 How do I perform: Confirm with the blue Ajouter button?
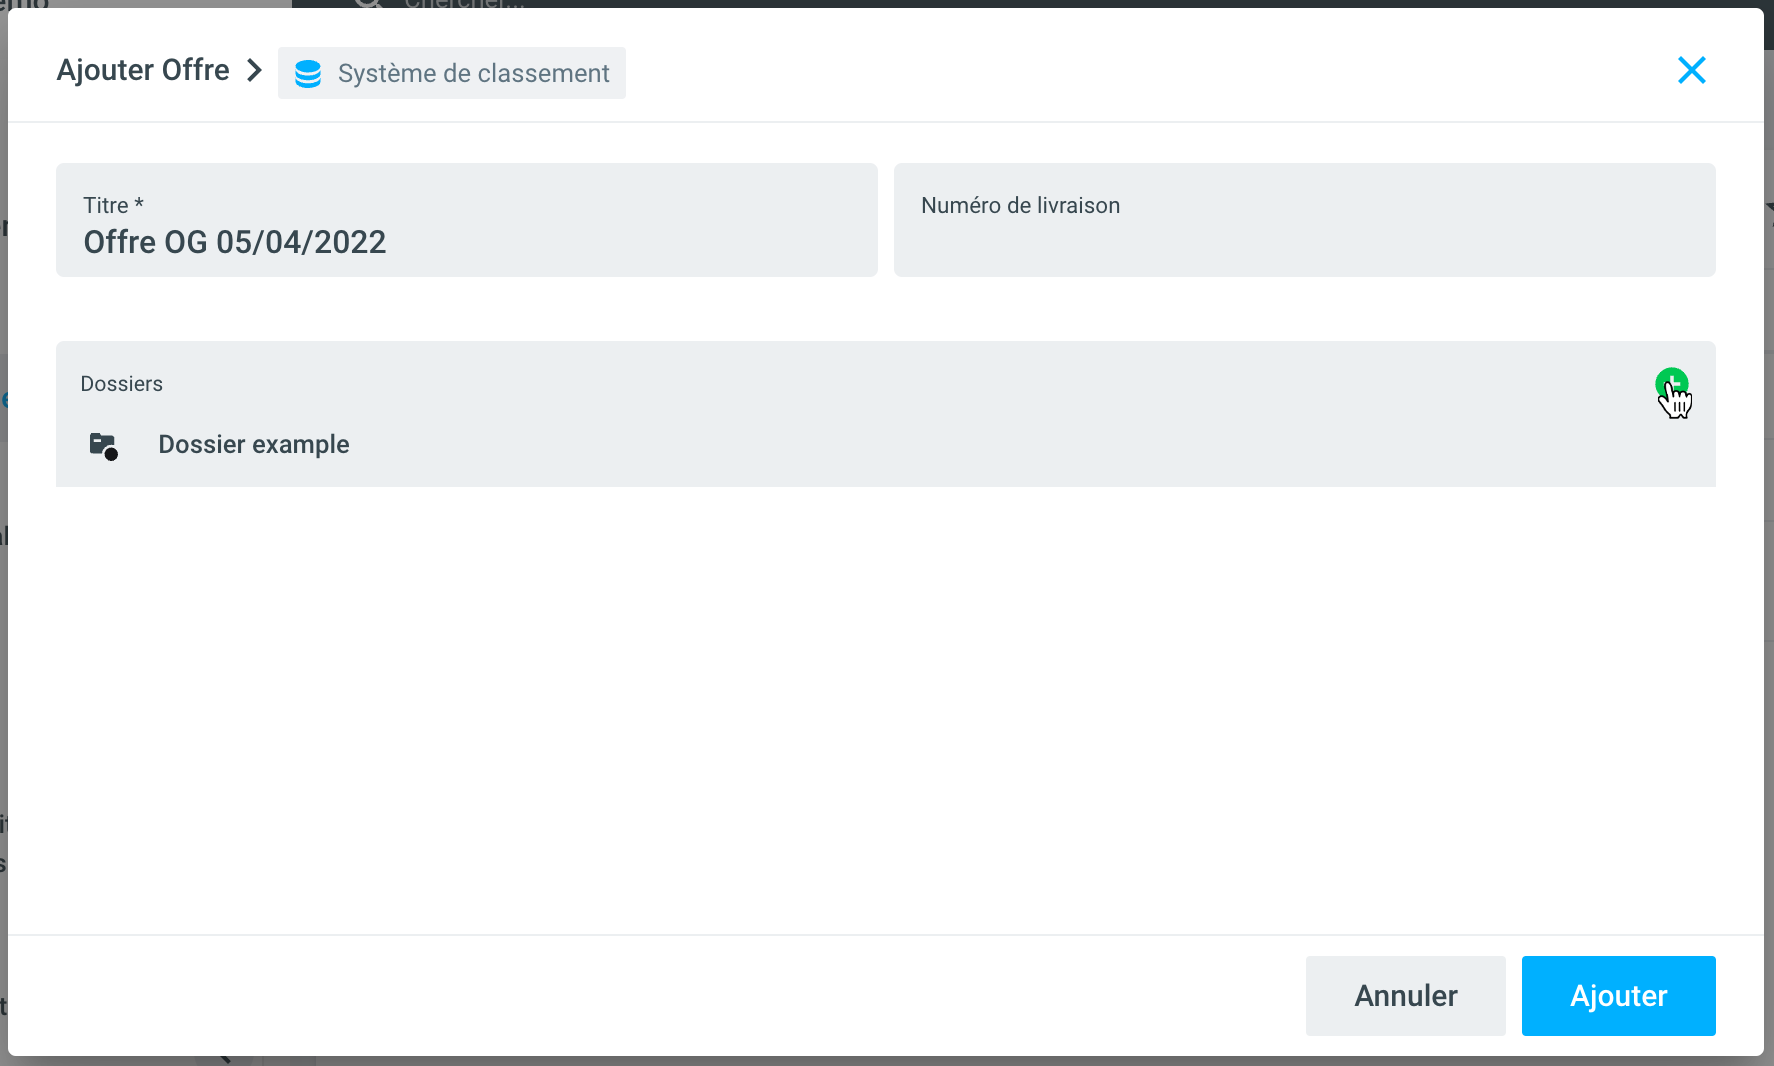[1618, 996]
